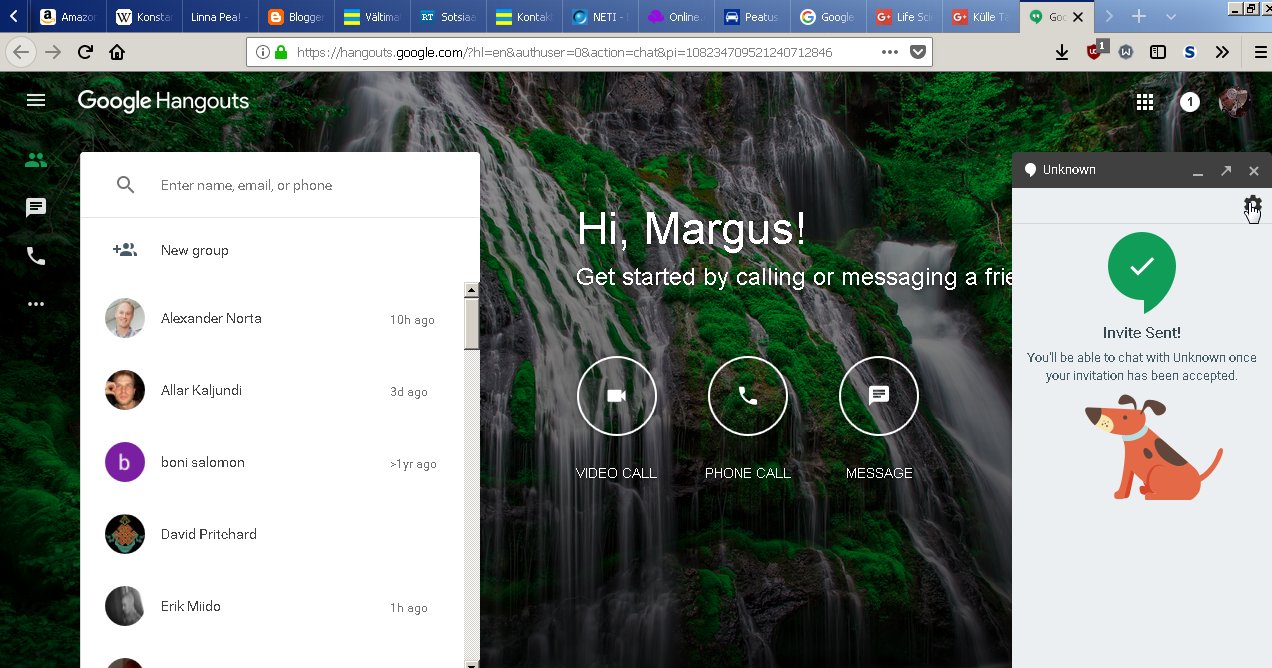List all tabs dropdown arrow
This screenshot has width=1272, height=668.
click(1171, 17)
